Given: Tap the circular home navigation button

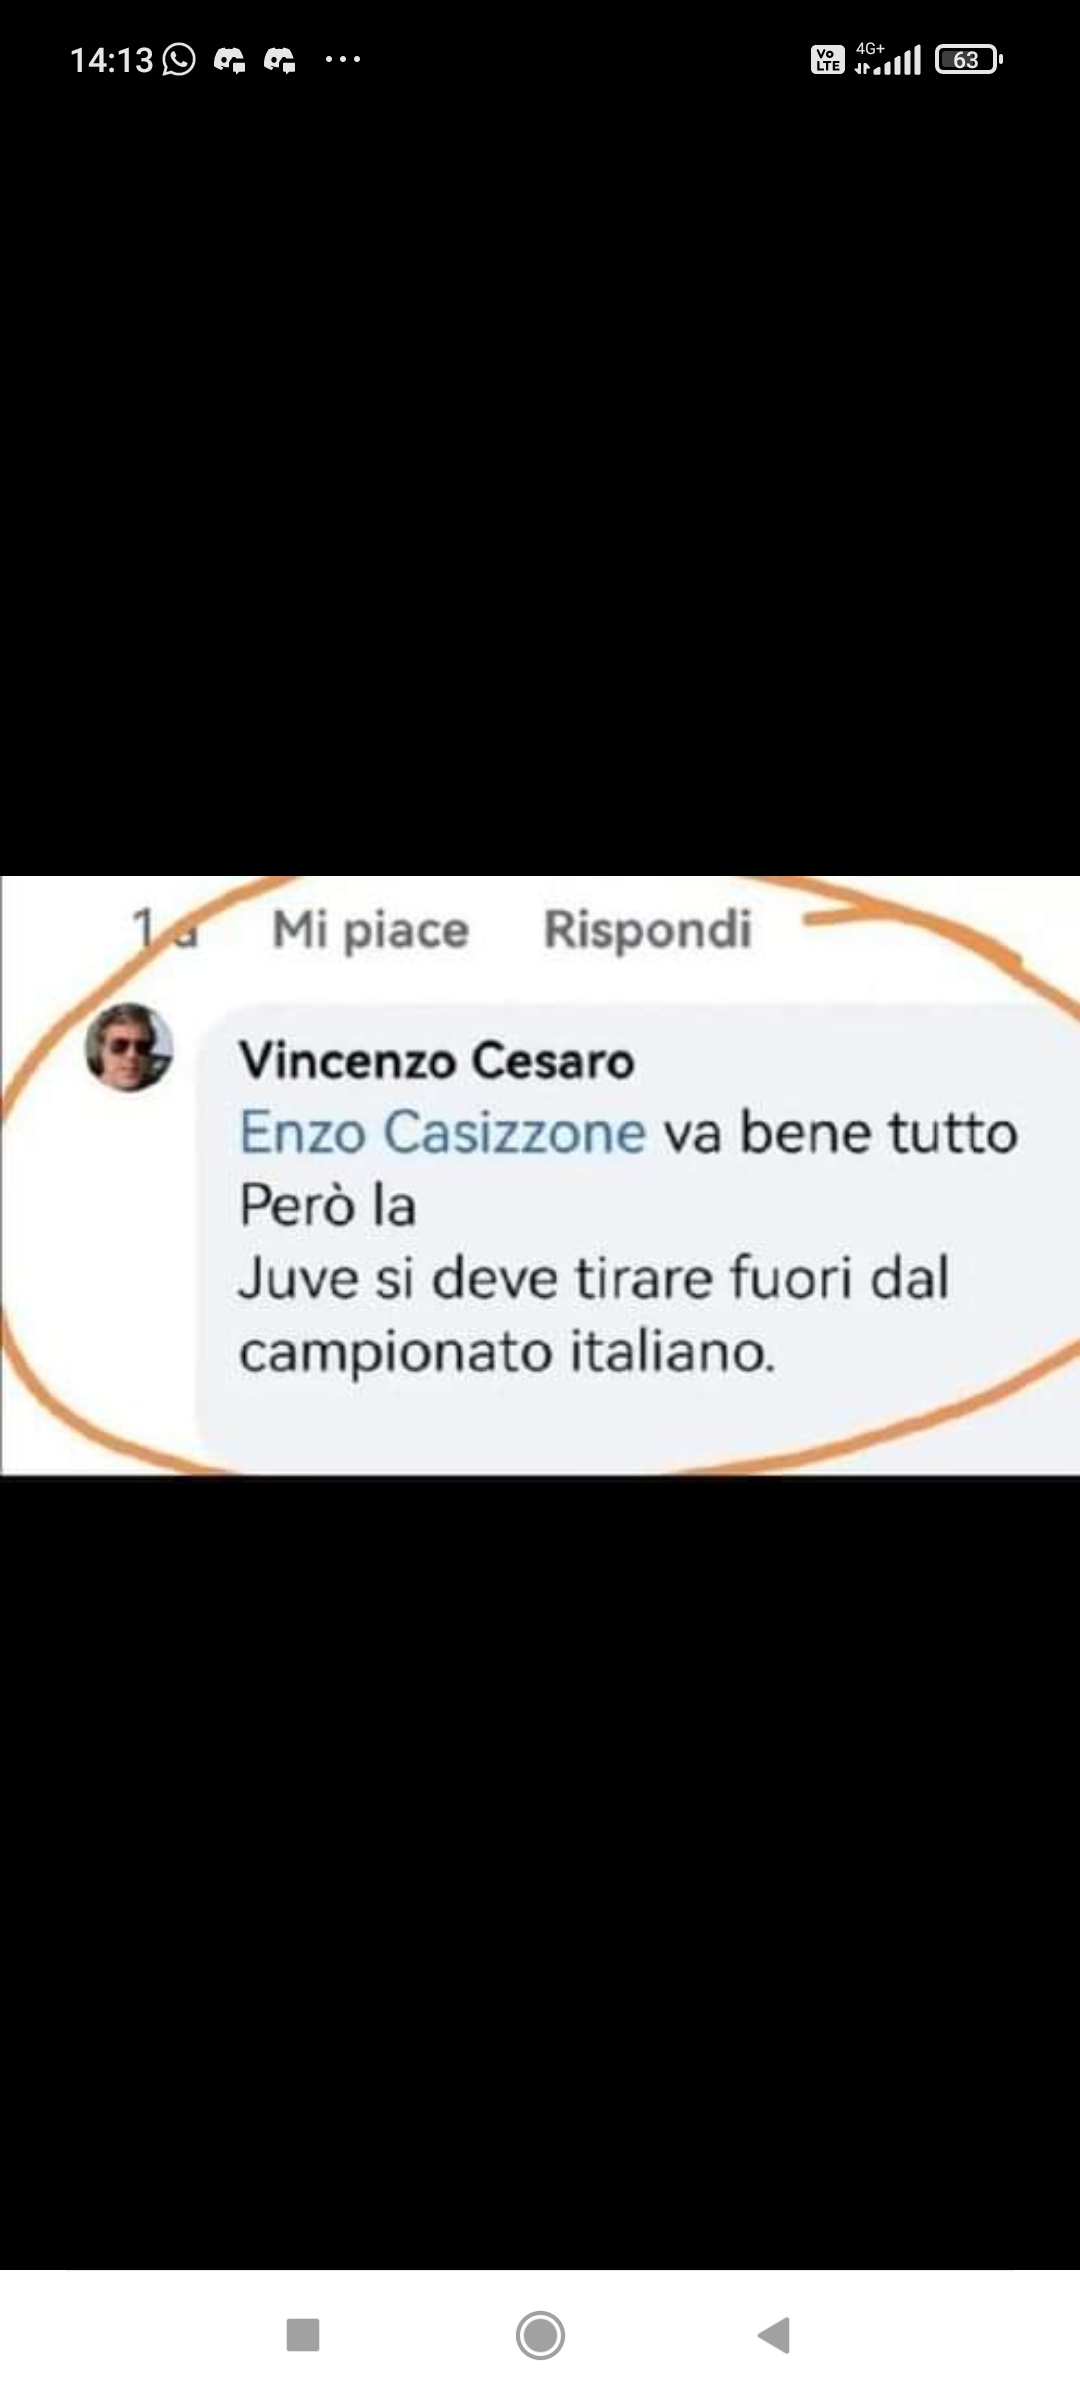Looking at the screenshot, I should pyautogui.click(x=540, y=2335).
